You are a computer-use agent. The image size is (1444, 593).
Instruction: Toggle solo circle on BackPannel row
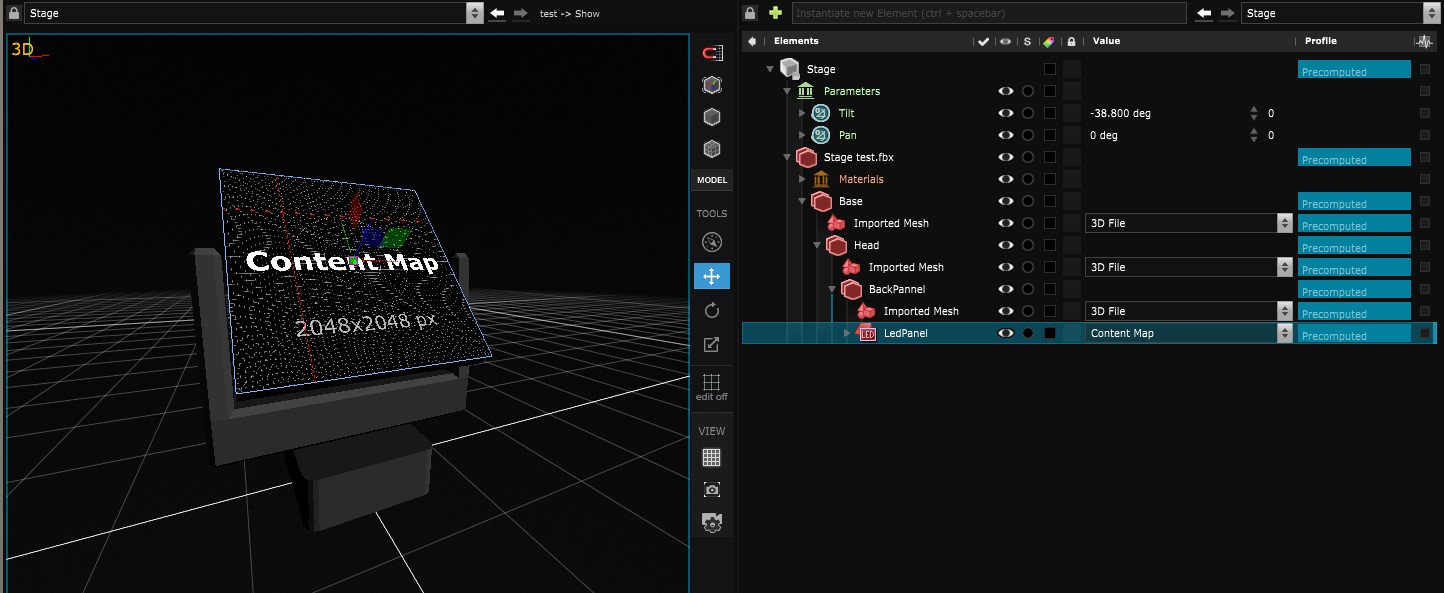[x=1028, y=289]
